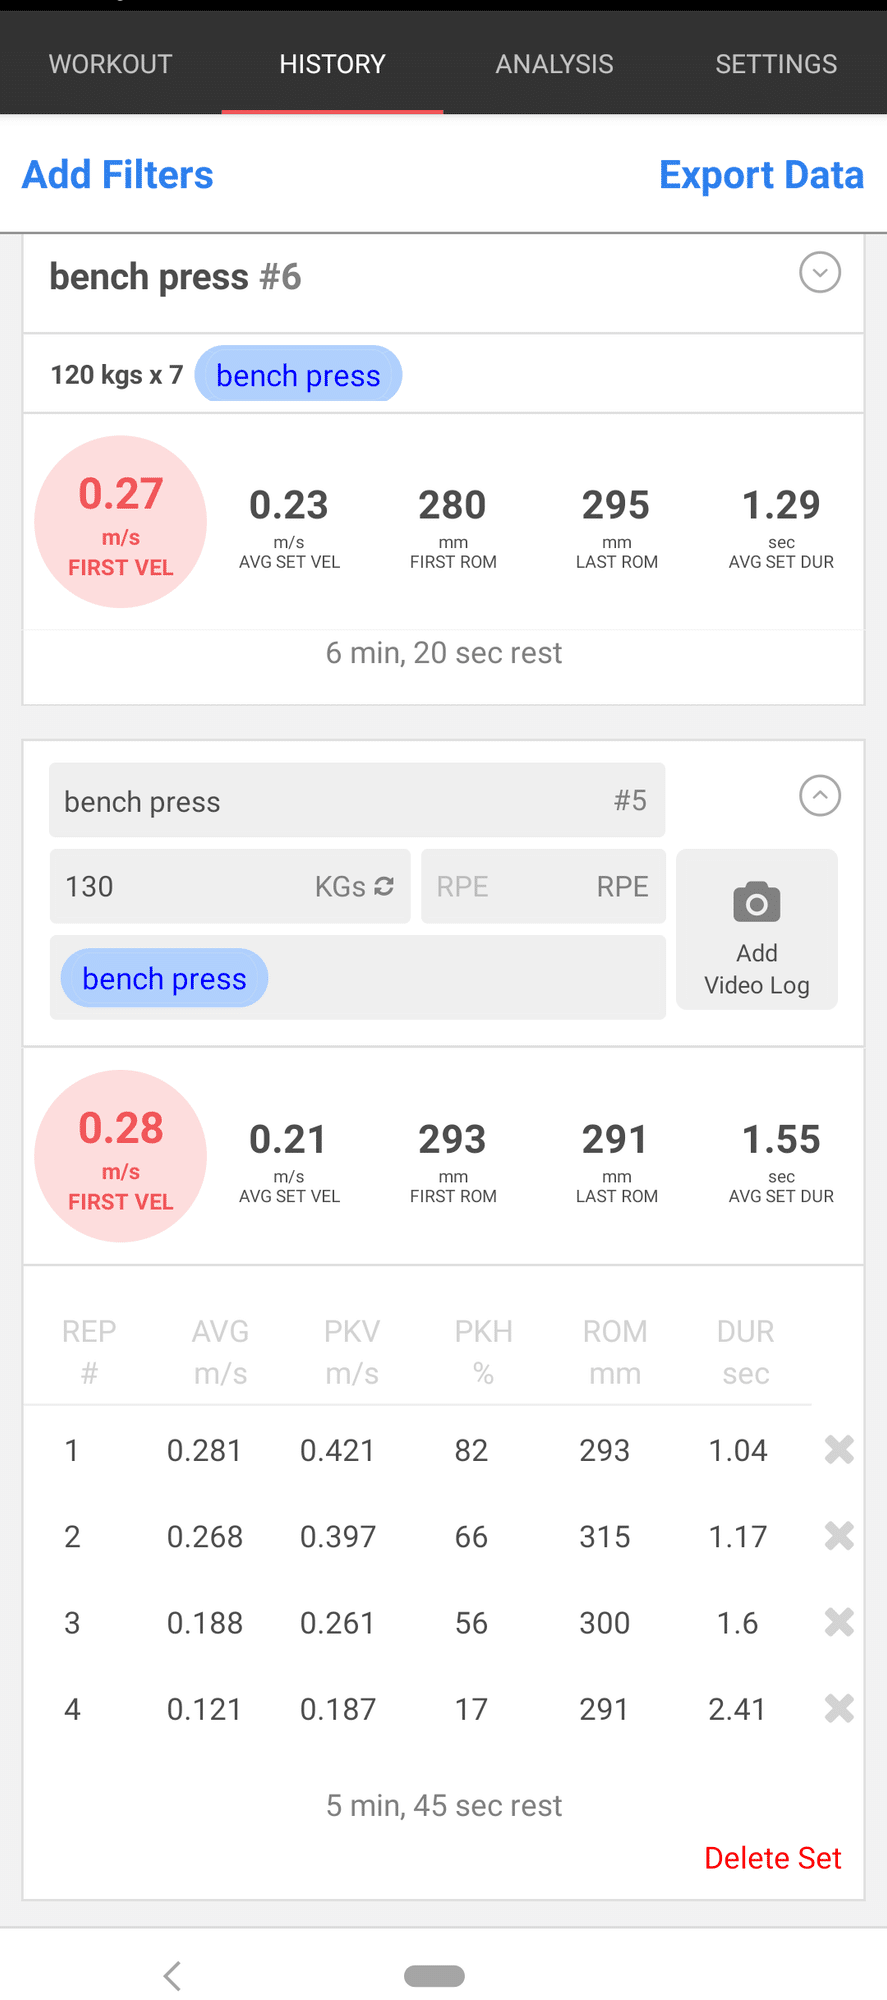The height and width of the screenshot is (2000, 887).
Task: Tap the camera Add Video Log icon
Action: pos(757,903)
